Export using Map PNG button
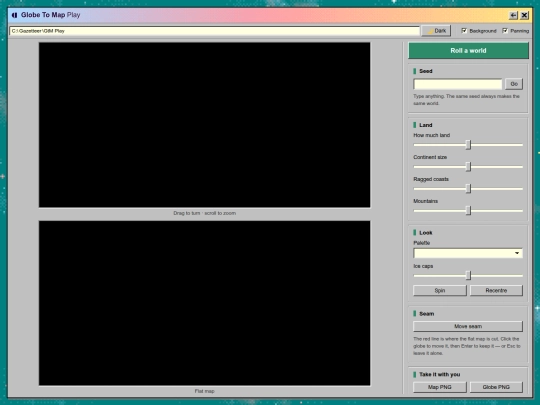The height and width of the screenshot is (405, 540). coord(440,387)
